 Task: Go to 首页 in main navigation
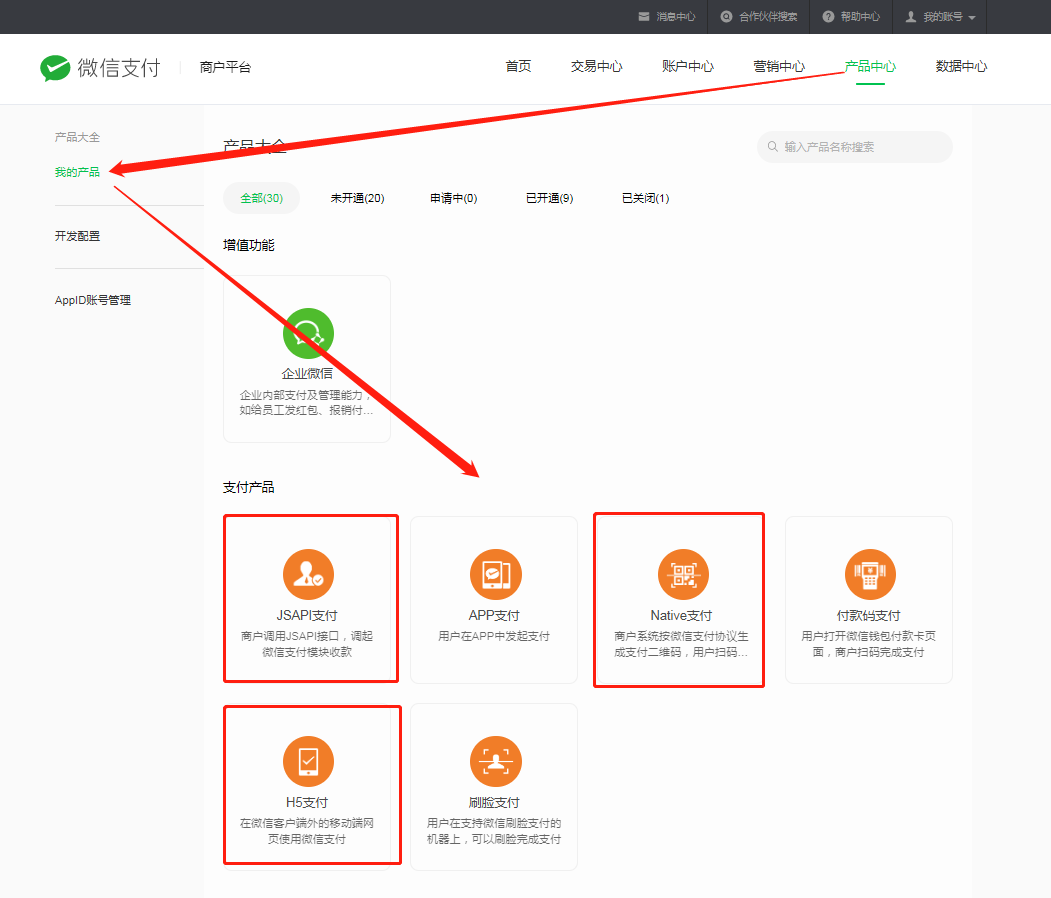[x=518, y=66]
